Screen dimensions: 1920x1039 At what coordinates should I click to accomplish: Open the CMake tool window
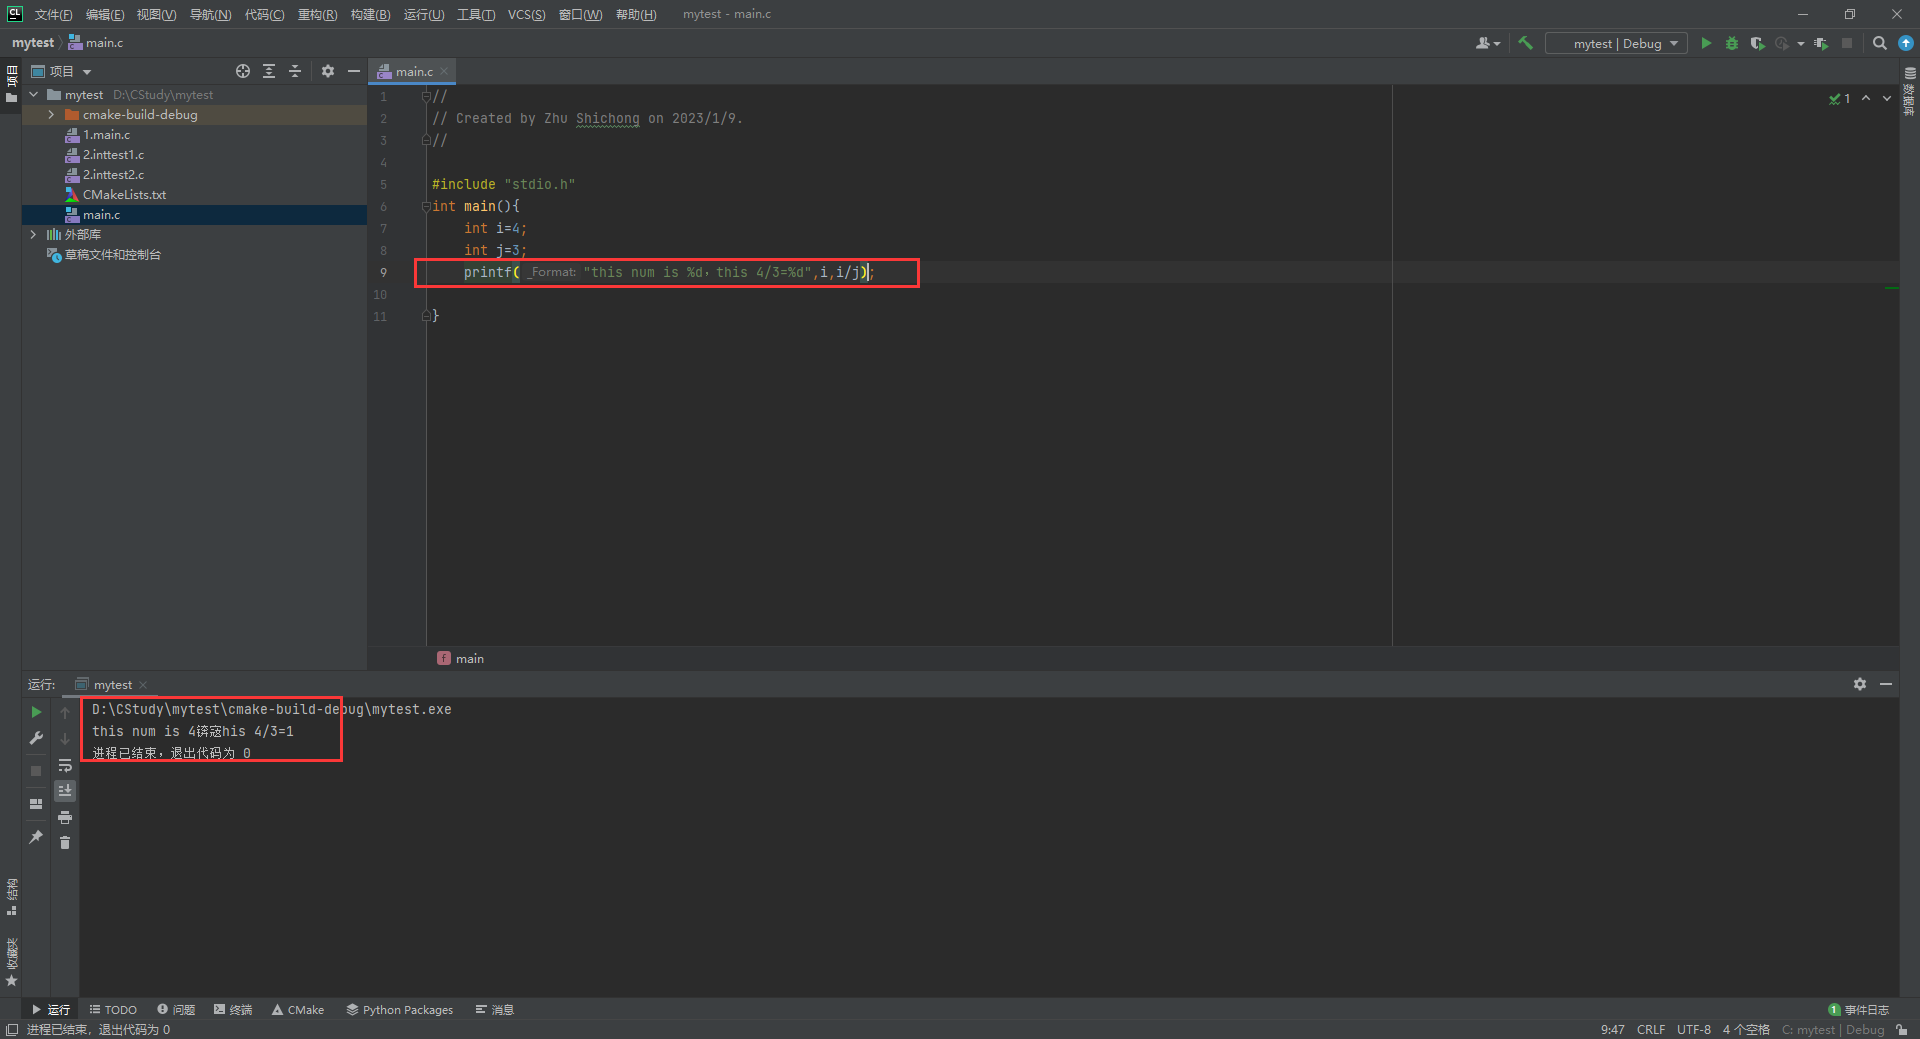point(298,1010)
